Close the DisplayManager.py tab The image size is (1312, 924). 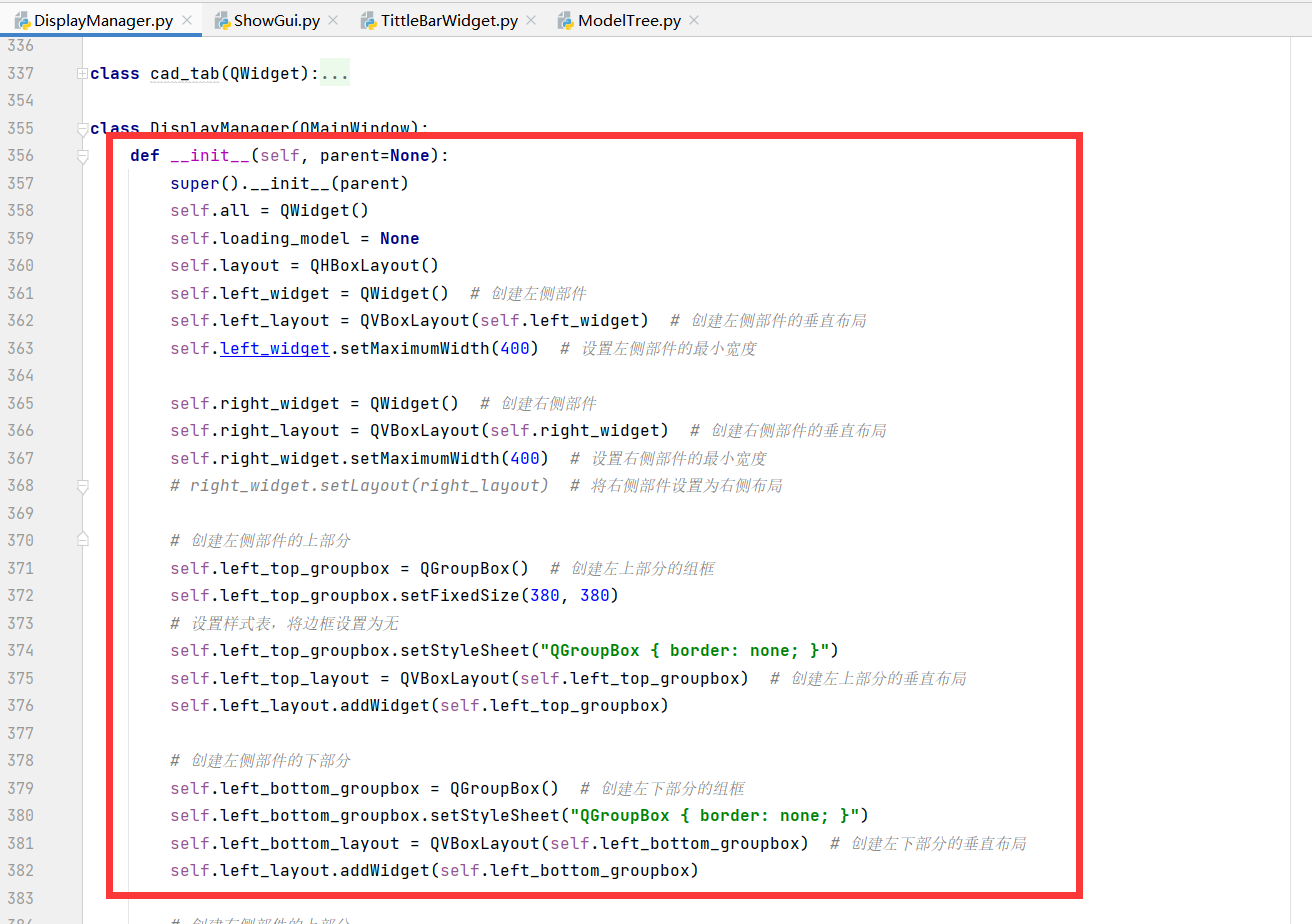(x=186, y=21)
